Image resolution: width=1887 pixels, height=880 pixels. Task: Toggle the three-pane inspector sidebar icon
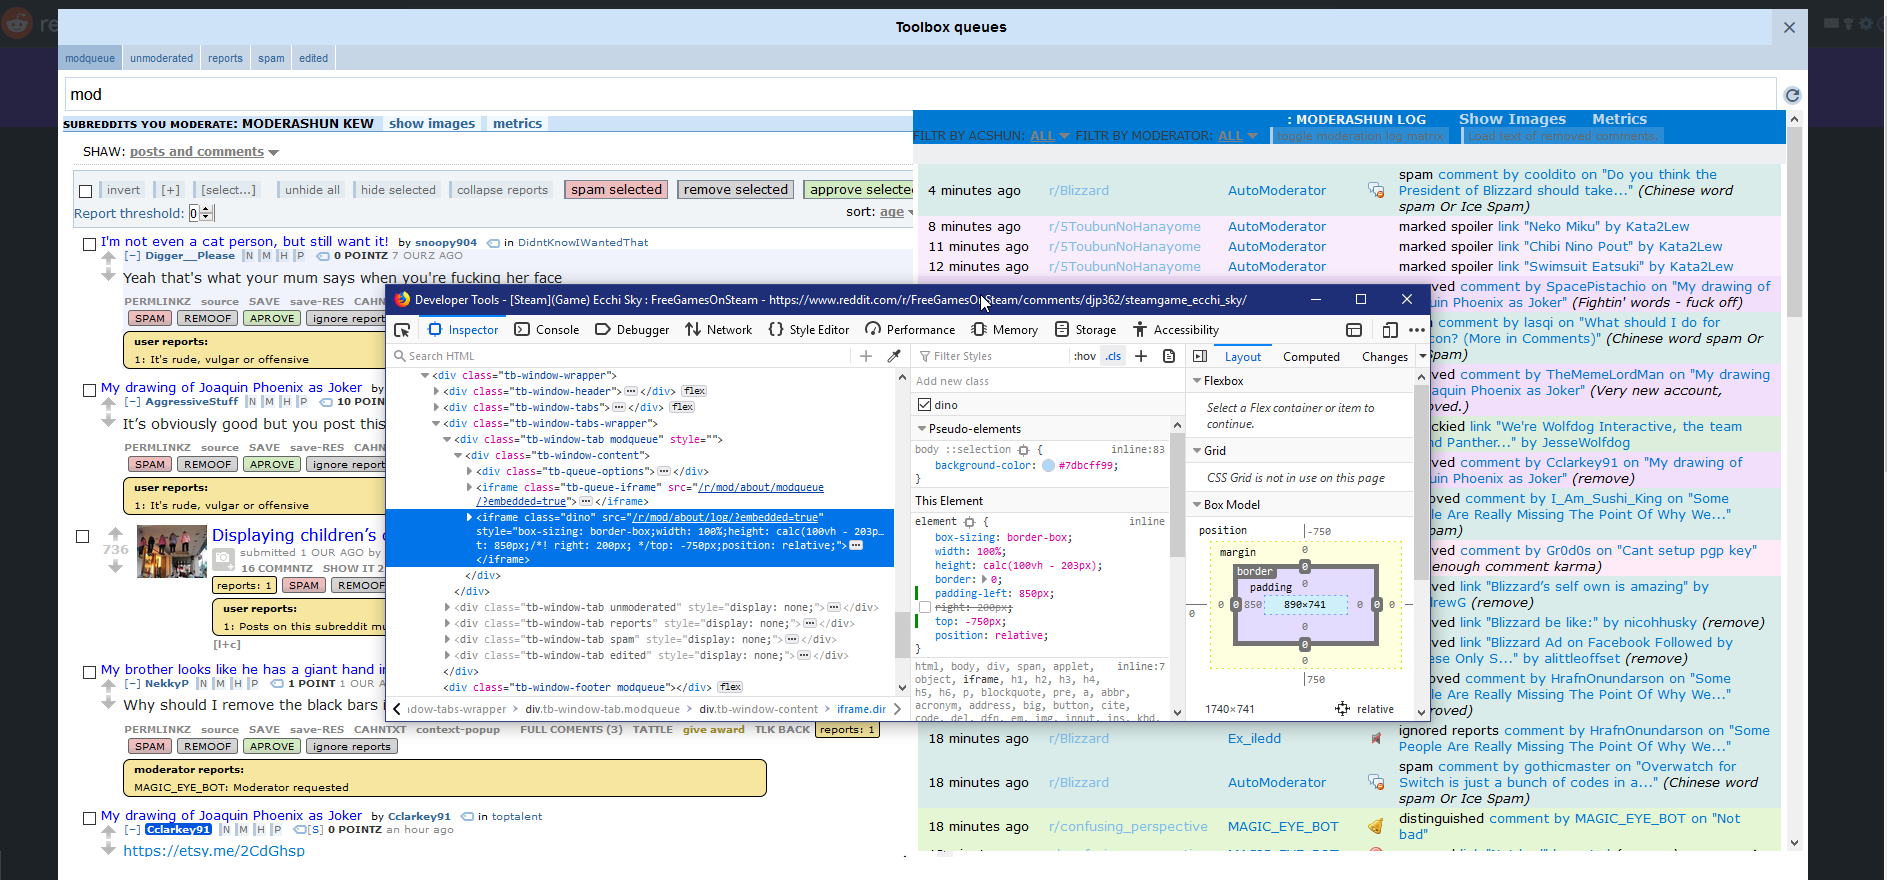pyautogui.click(x=1200, y=356)
